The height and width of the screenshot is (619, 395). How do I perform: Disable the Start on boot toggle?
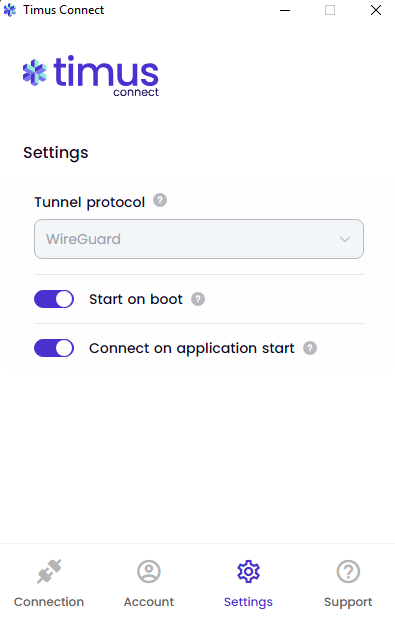click(54, 299)
